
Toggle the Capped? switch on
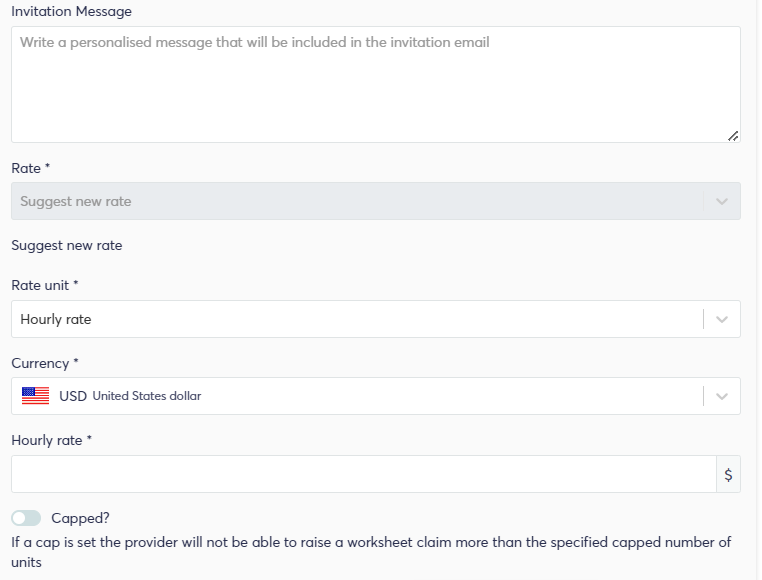pos(26,518)
